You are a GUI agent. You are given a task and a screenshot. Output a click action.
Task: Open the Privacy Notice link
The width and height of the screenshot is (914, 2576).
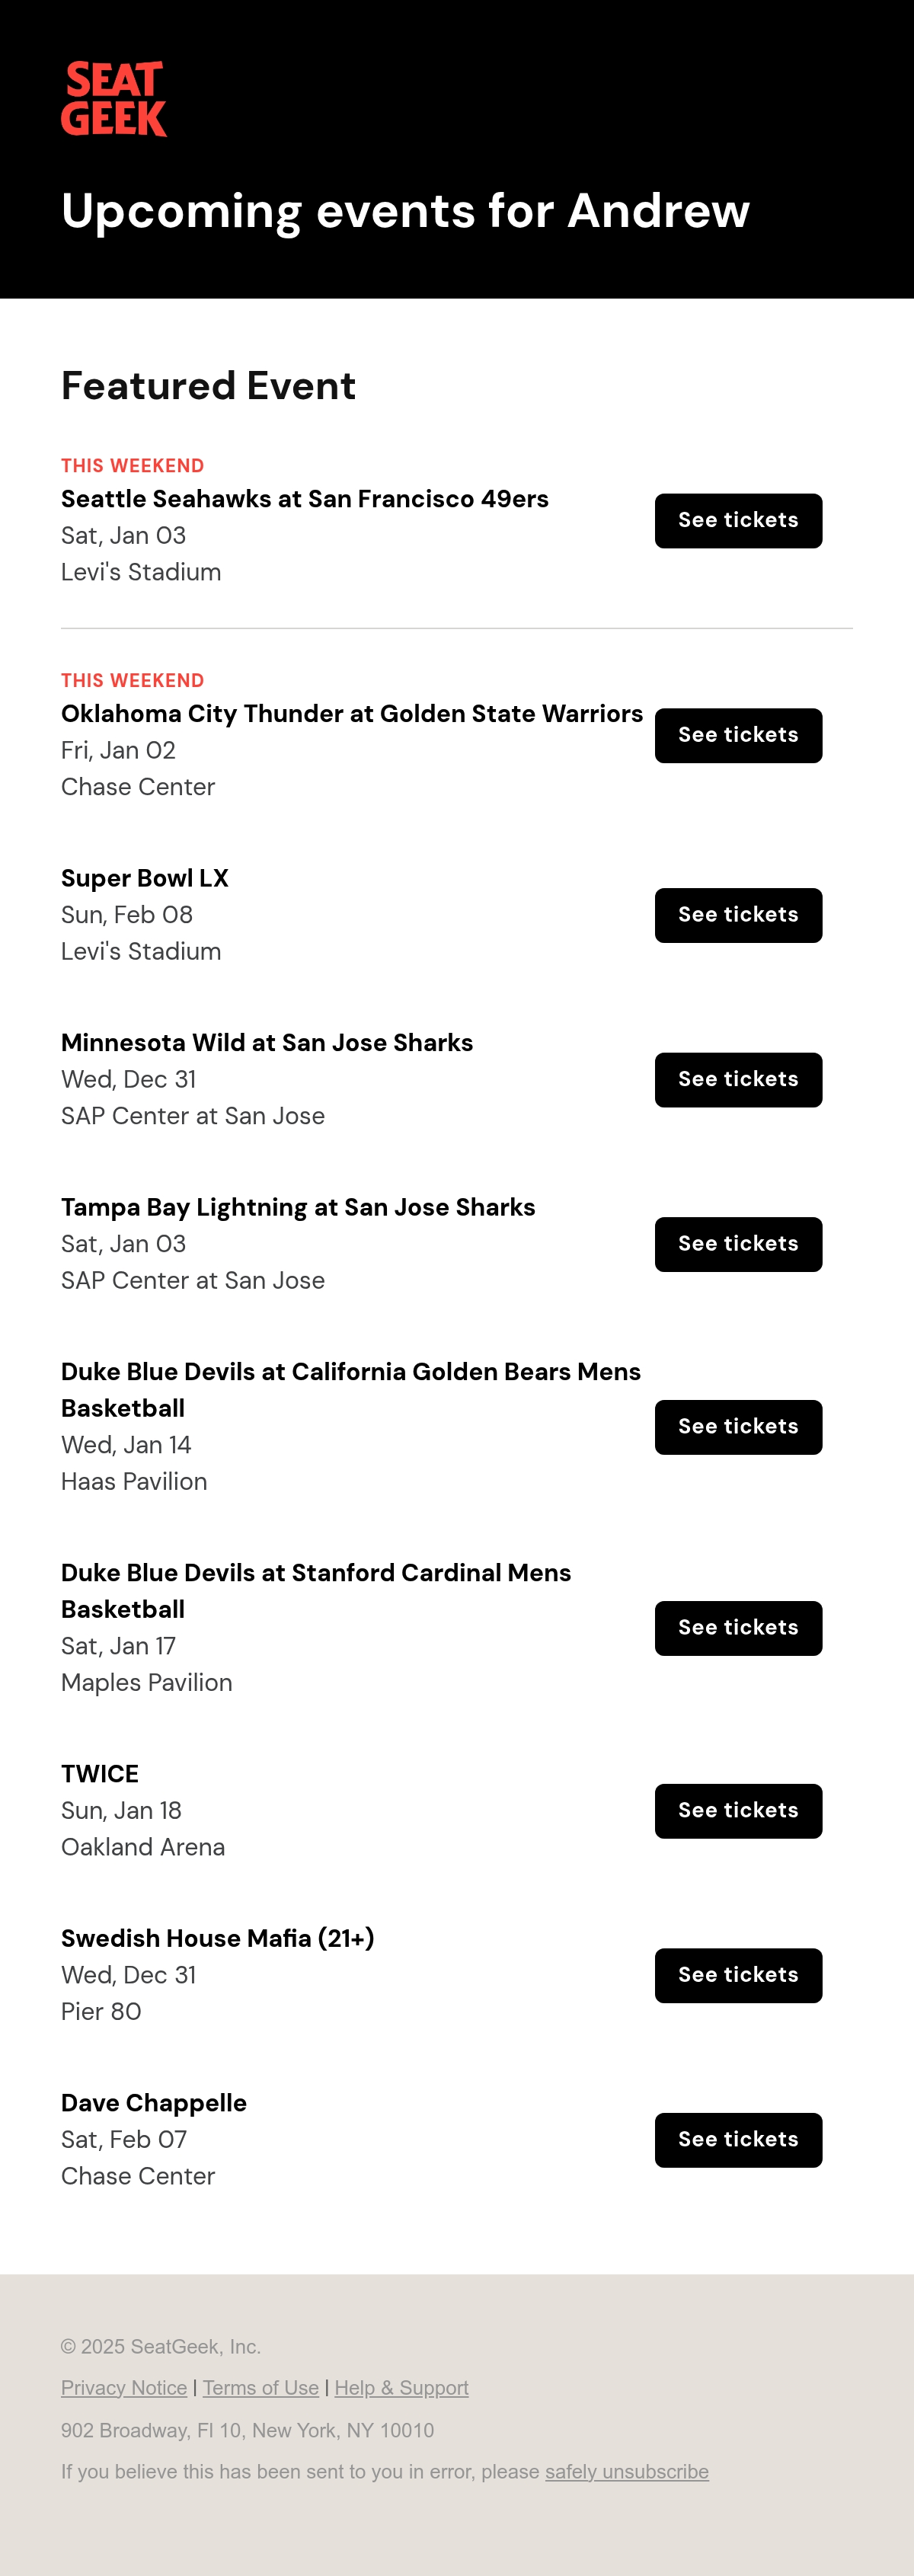point(124,2388)
